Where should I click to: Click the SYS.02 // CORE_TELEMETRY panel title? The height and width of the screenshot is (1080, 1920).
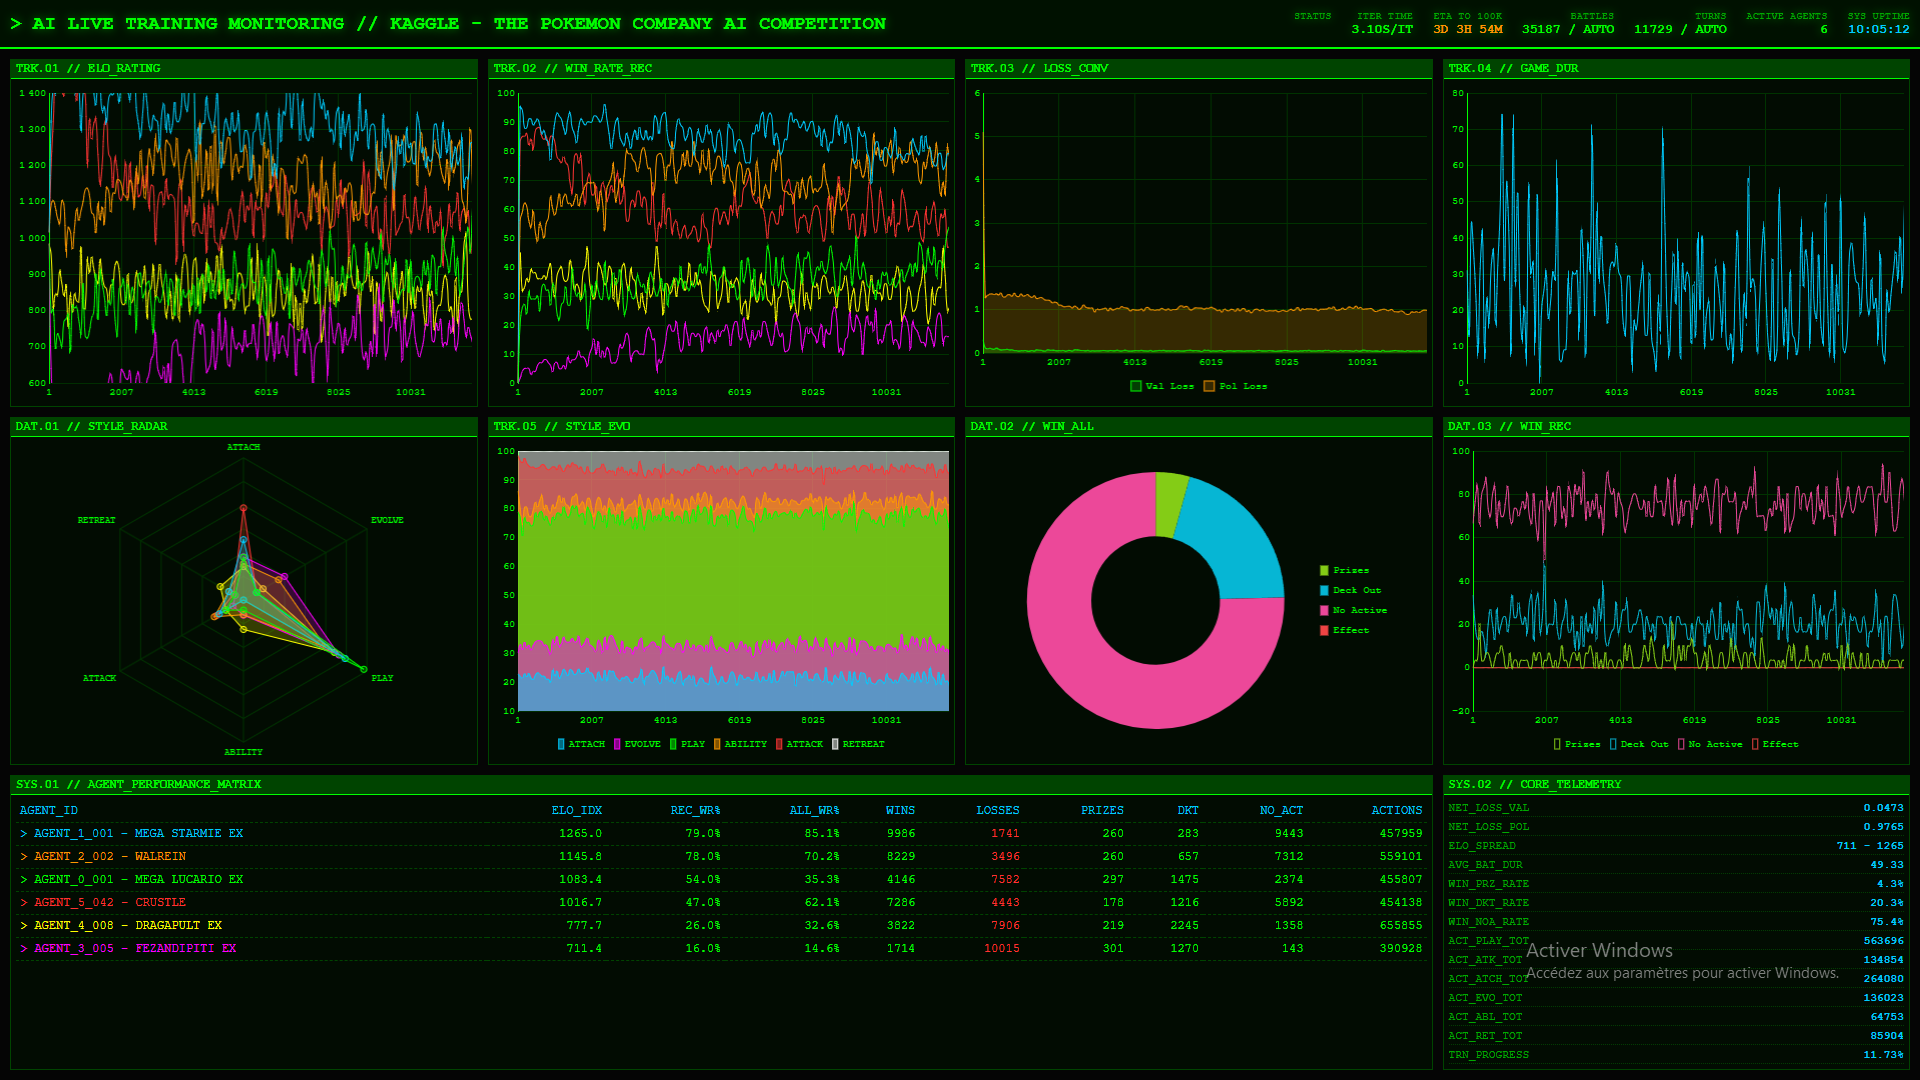click(x=1535, y=784)
